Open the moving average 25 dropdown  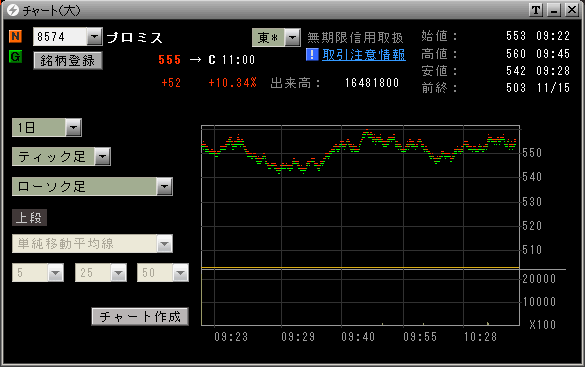[x=119, y=273]
